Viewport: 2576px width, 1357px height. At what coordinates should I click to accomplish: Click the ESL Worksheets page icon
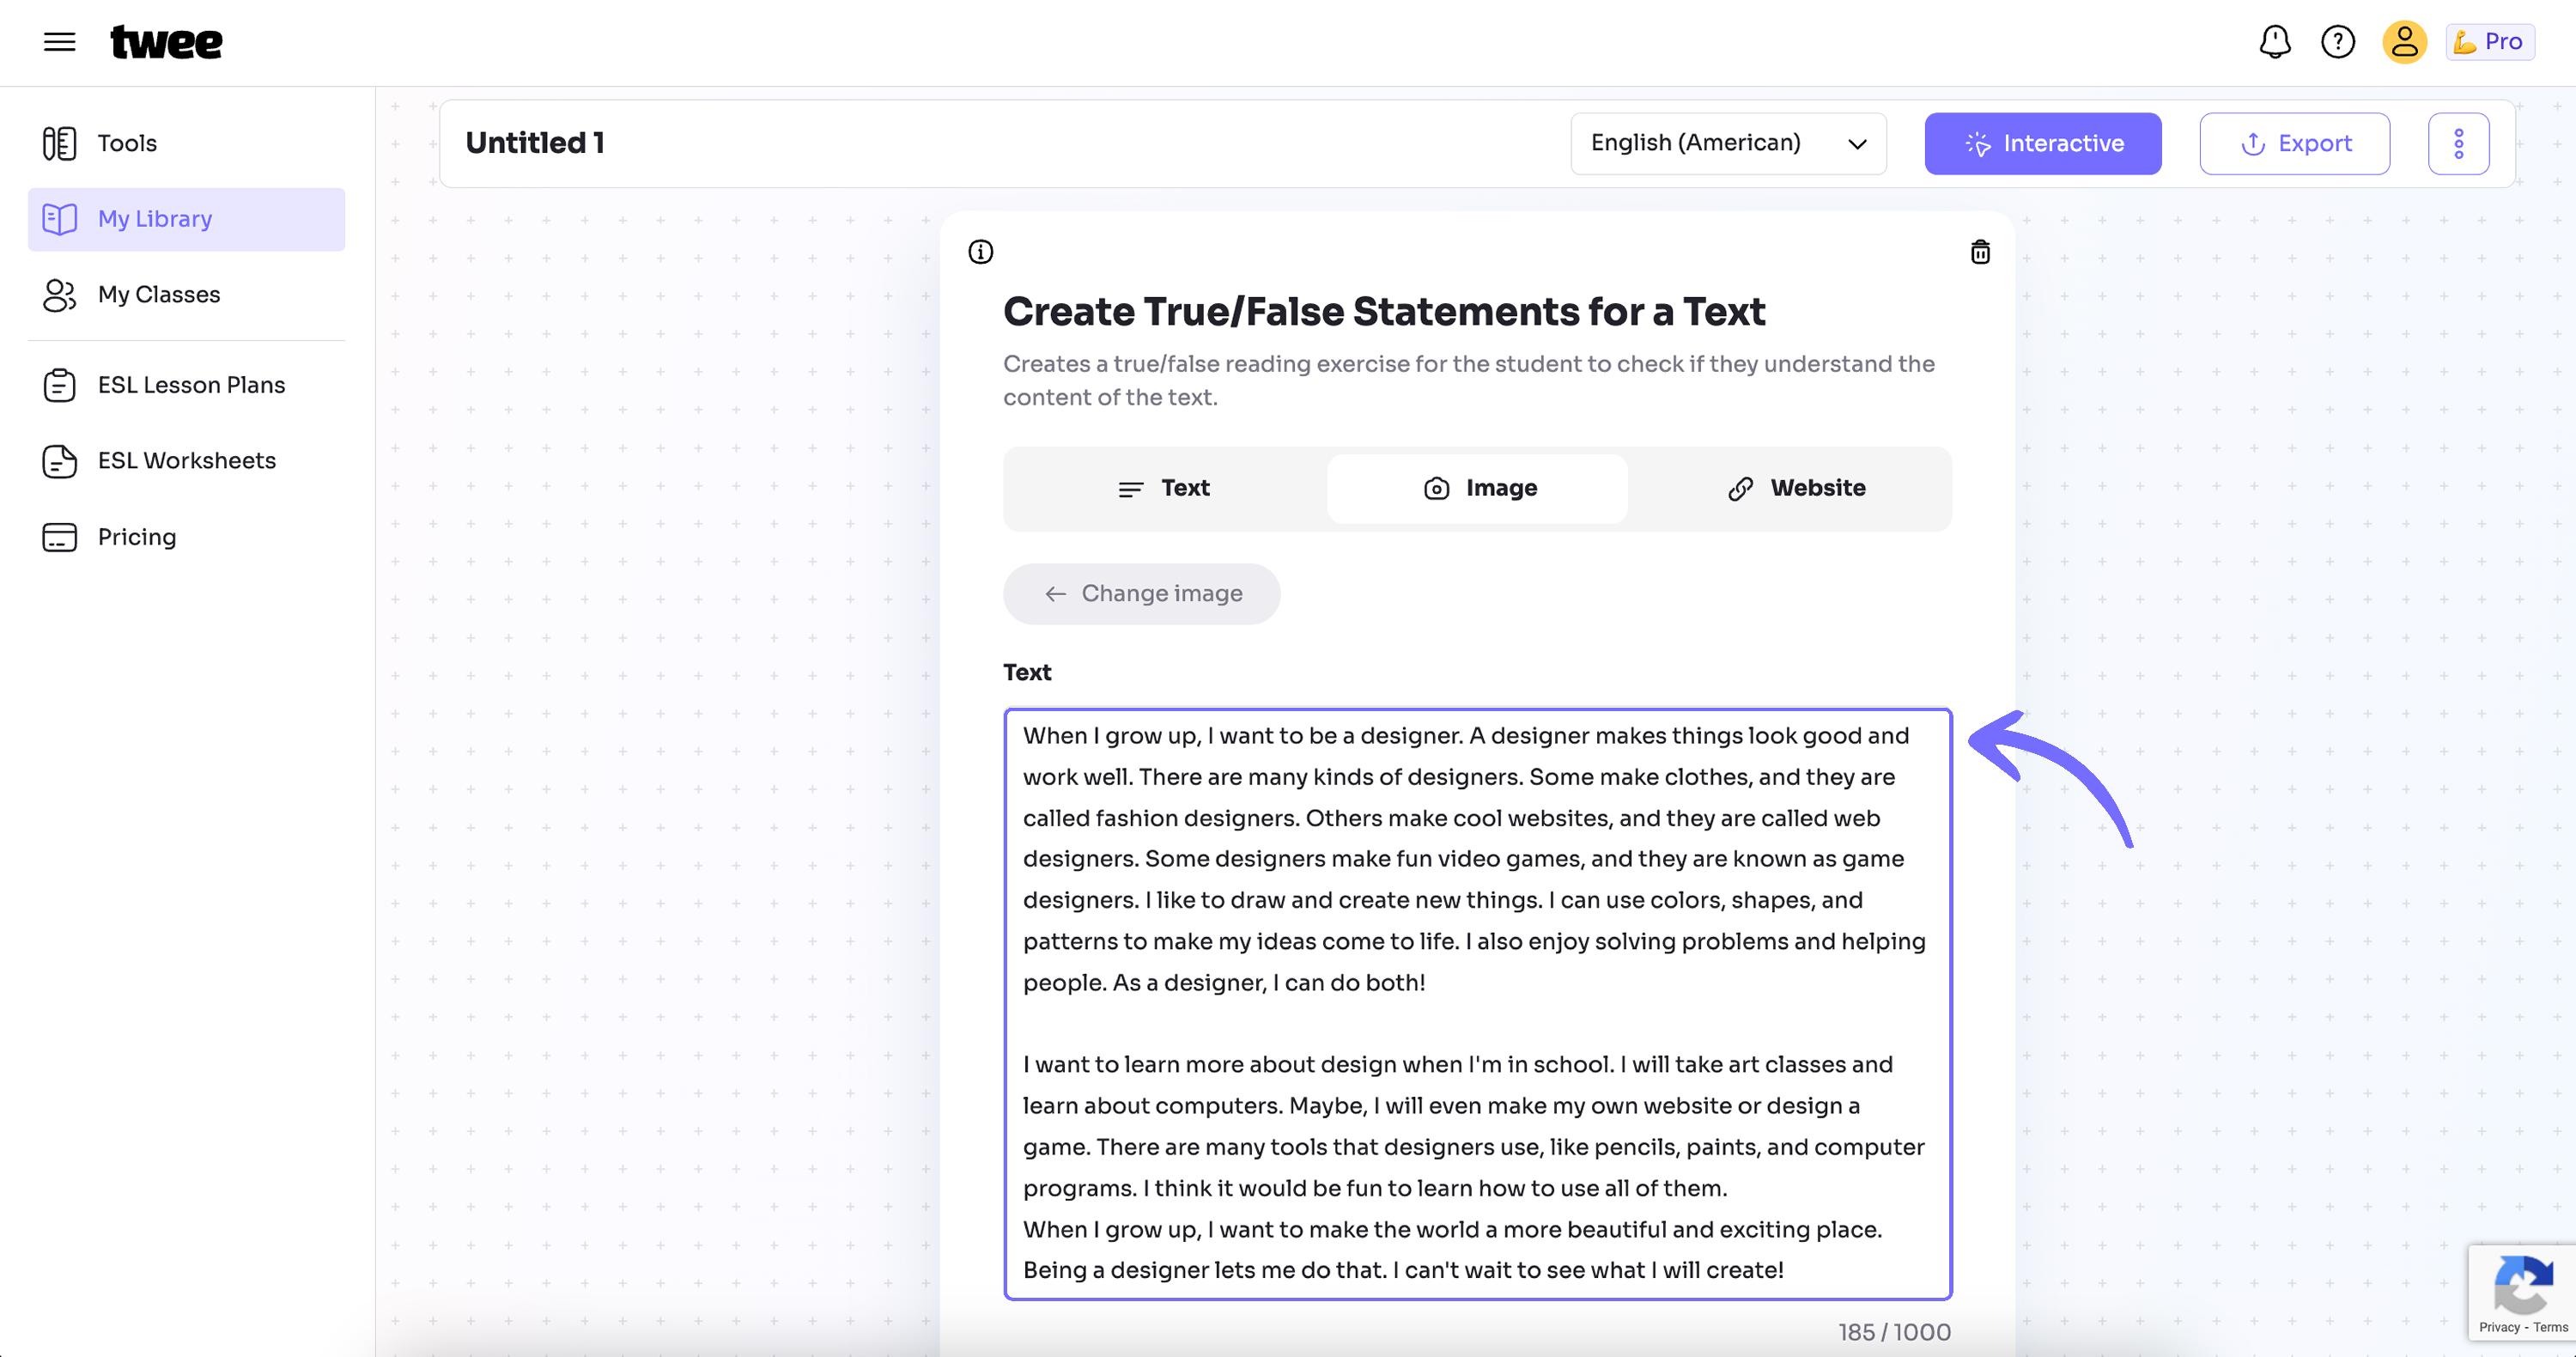click(x=60, y=461)
